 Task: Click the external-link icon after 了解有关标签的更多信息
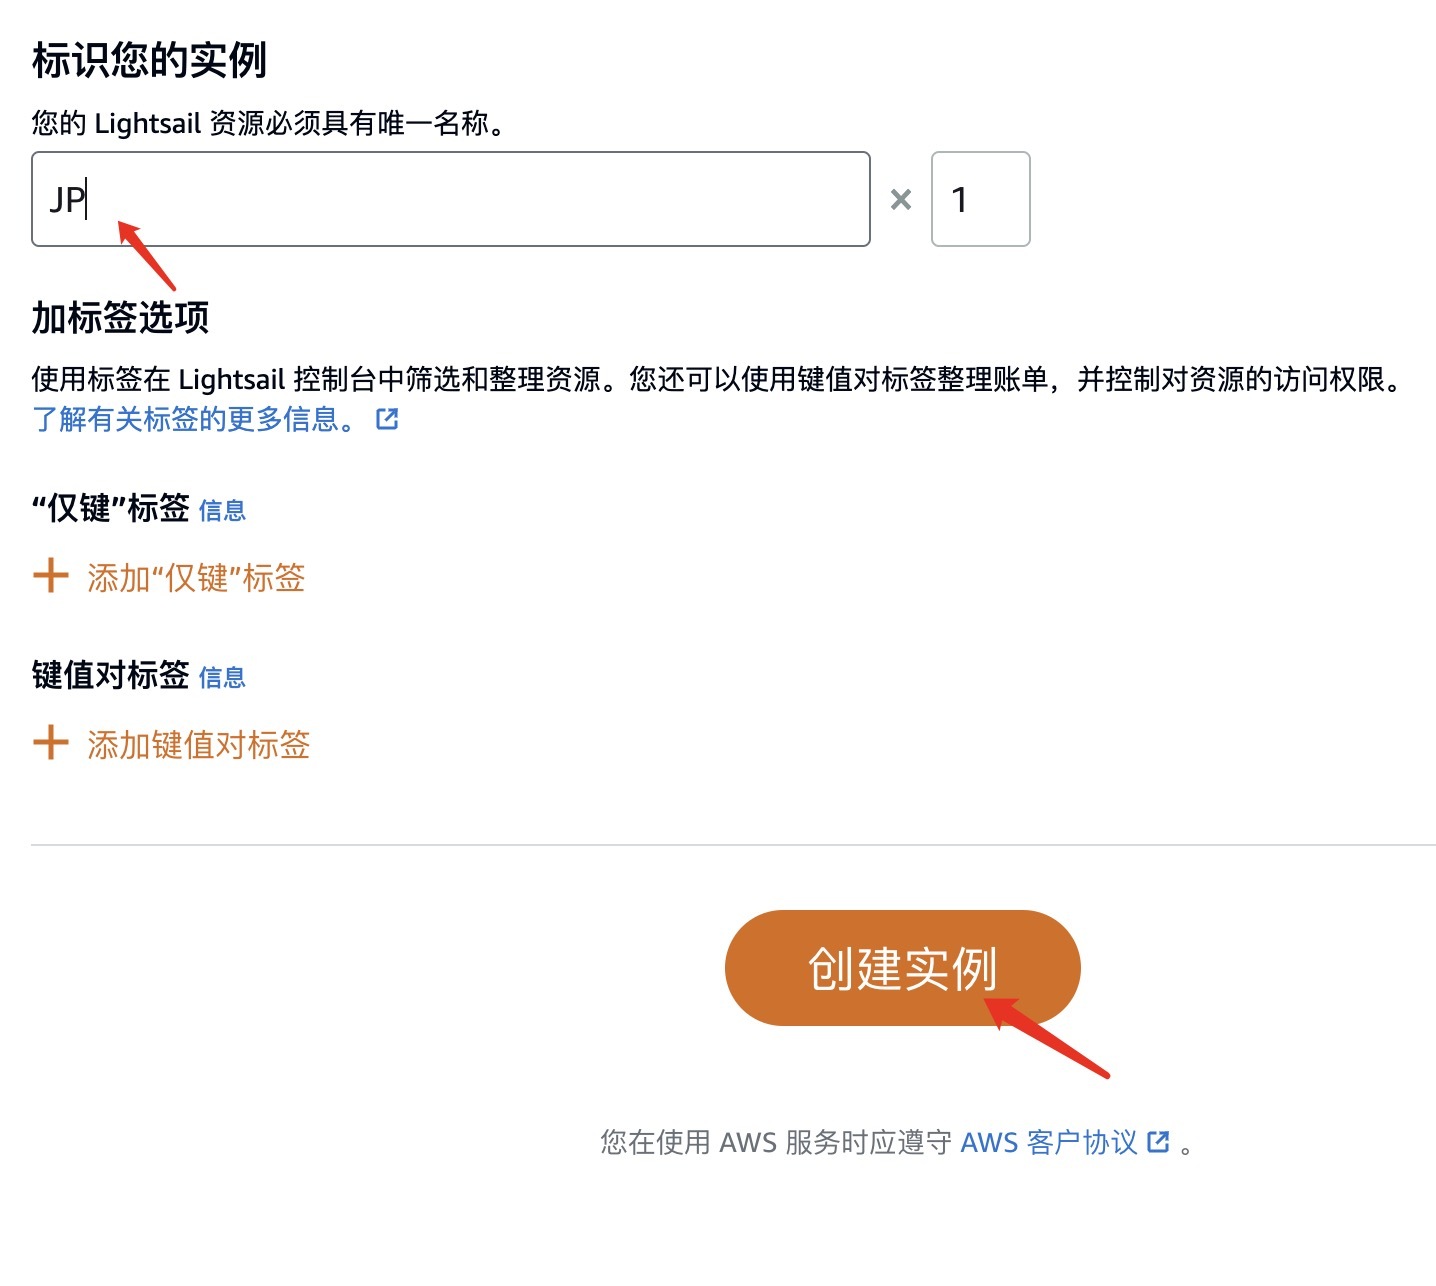click(x=387, y=419)
